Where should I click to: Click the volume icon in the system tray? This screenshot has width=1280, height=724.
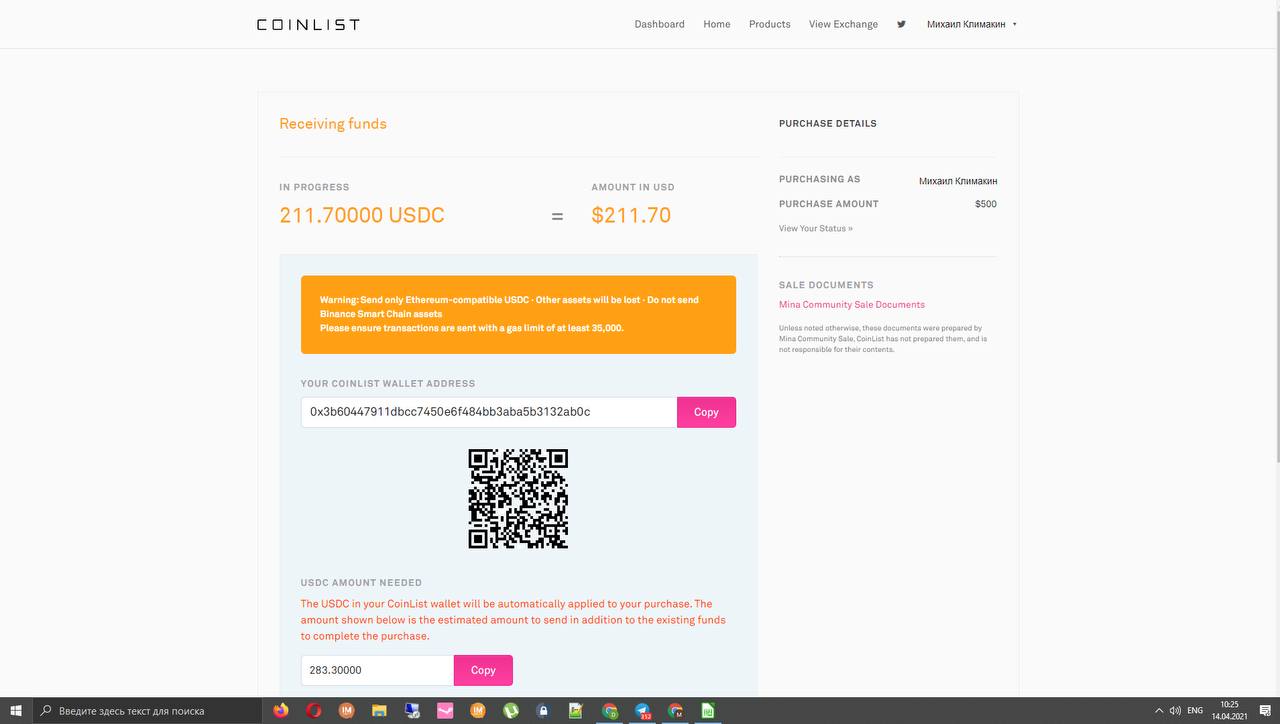(1175, 711)
